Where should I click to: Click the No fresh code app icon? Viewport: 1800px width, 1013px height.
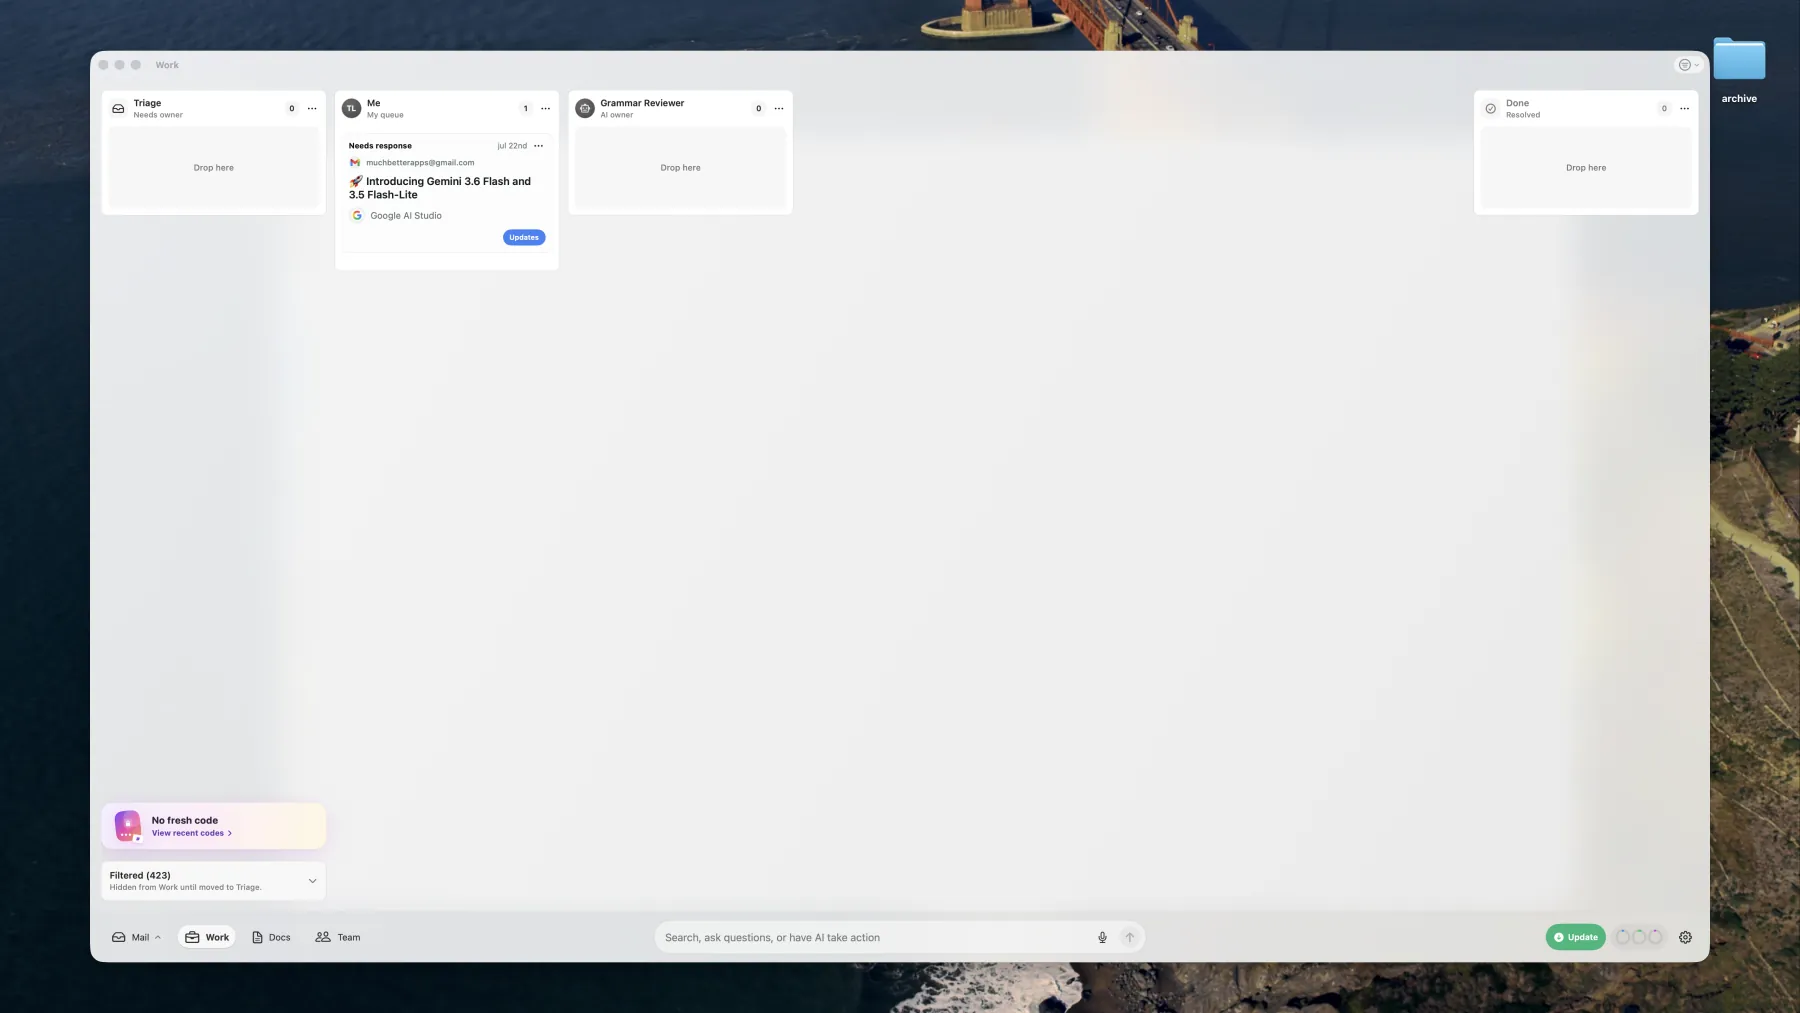click(x=128, y=826)
